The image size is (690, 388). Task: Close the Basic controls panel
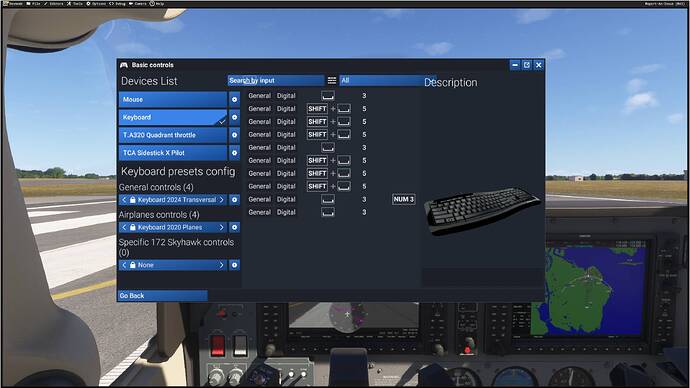tap(539, 65)
